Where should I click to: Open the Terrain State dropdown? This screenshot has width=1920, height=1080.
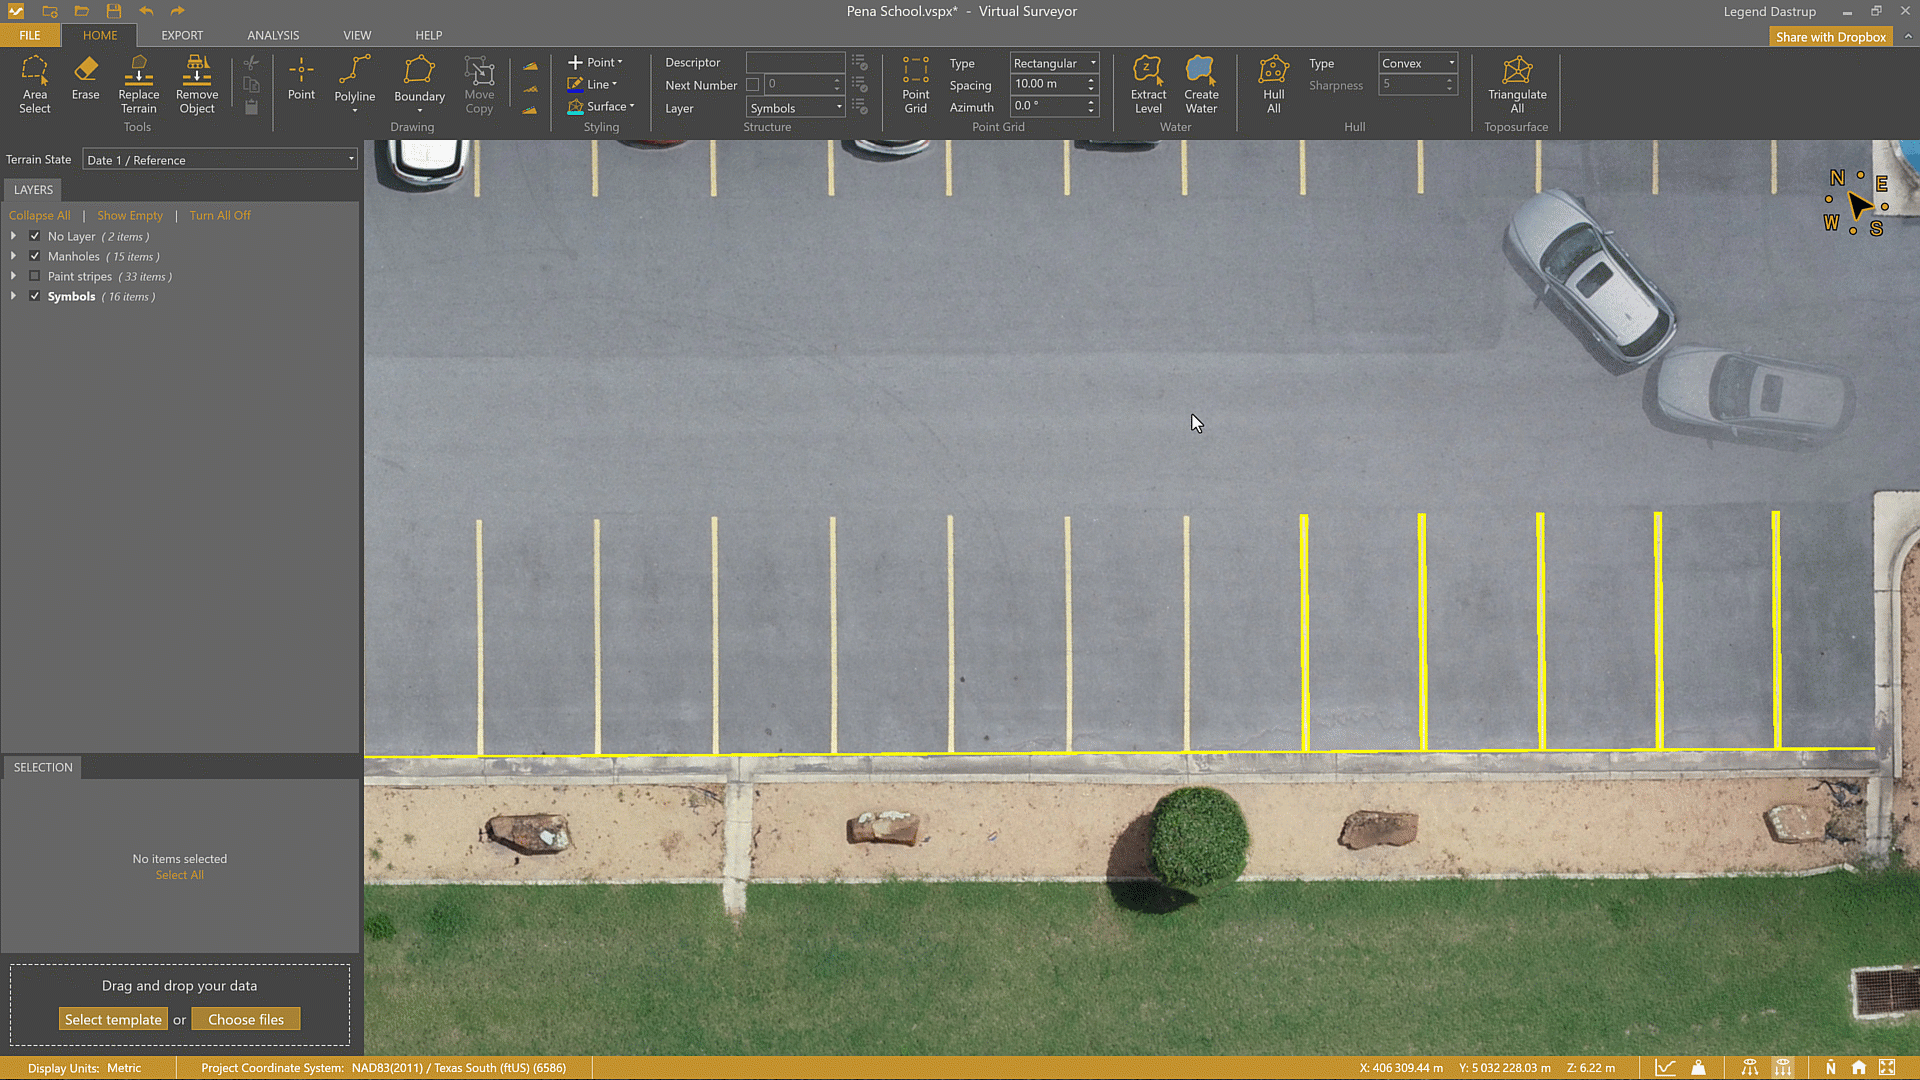tap(219, 160)
